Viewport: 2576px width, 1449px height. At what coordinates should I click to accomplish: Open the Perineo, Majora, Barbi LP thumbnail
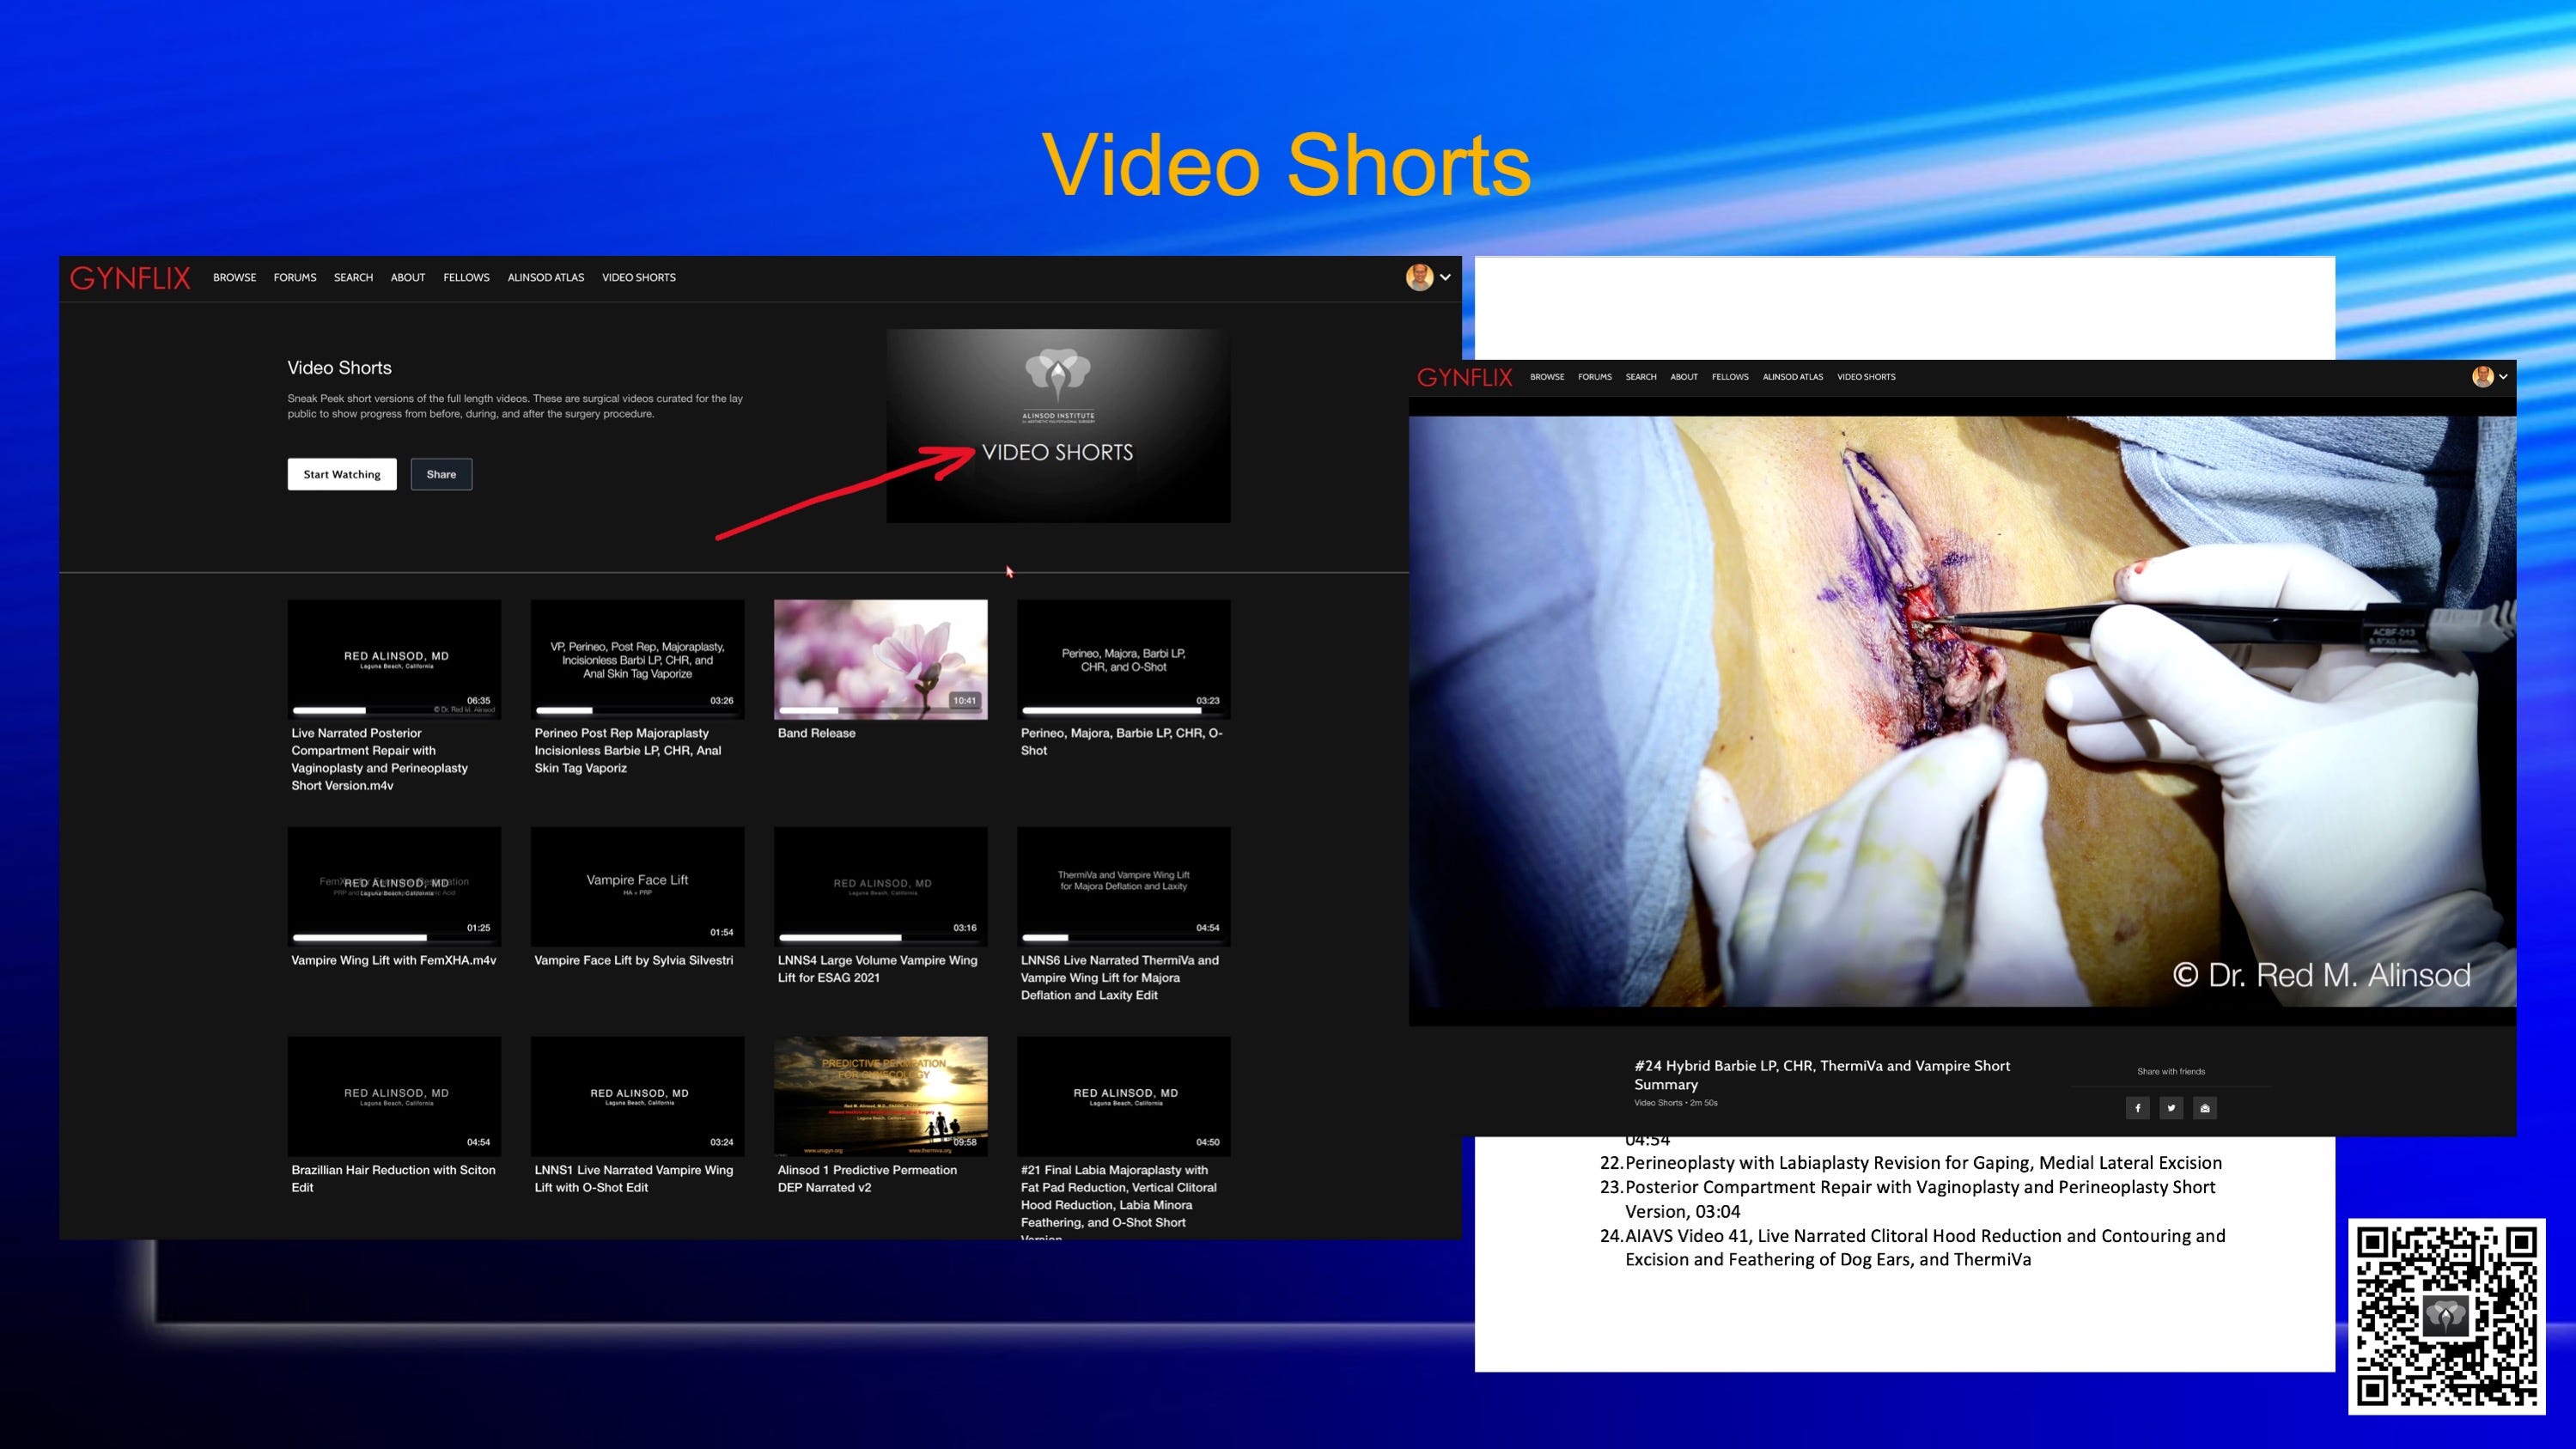[x=1124, y=659]
